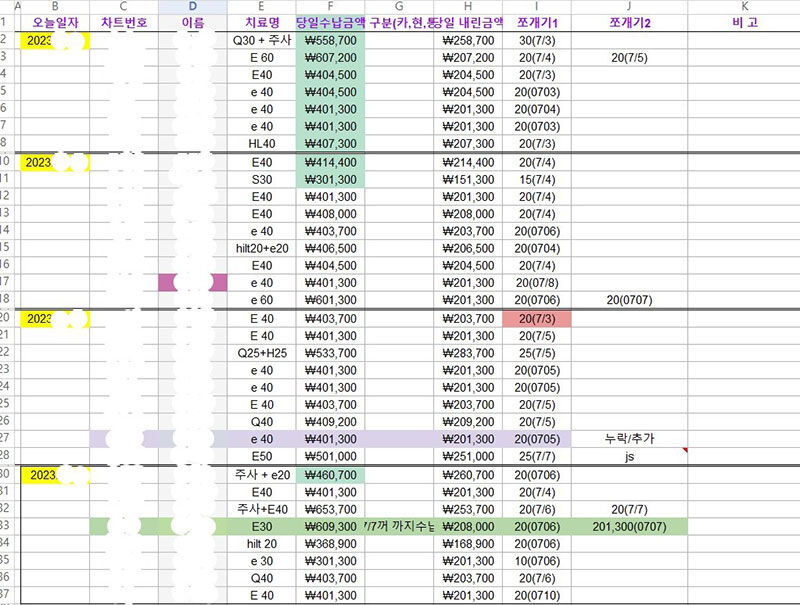Select the red highlighted 20(7/3) cell
The image size is (800, 605).
tap(537, 319)
